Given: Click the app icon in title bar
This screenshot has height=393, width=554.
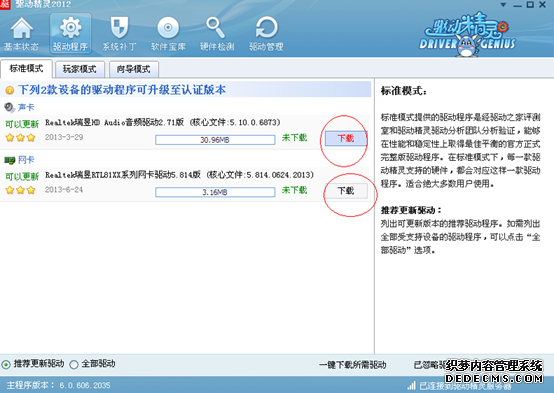Looking at the screenshot, I should coord(5,4).
